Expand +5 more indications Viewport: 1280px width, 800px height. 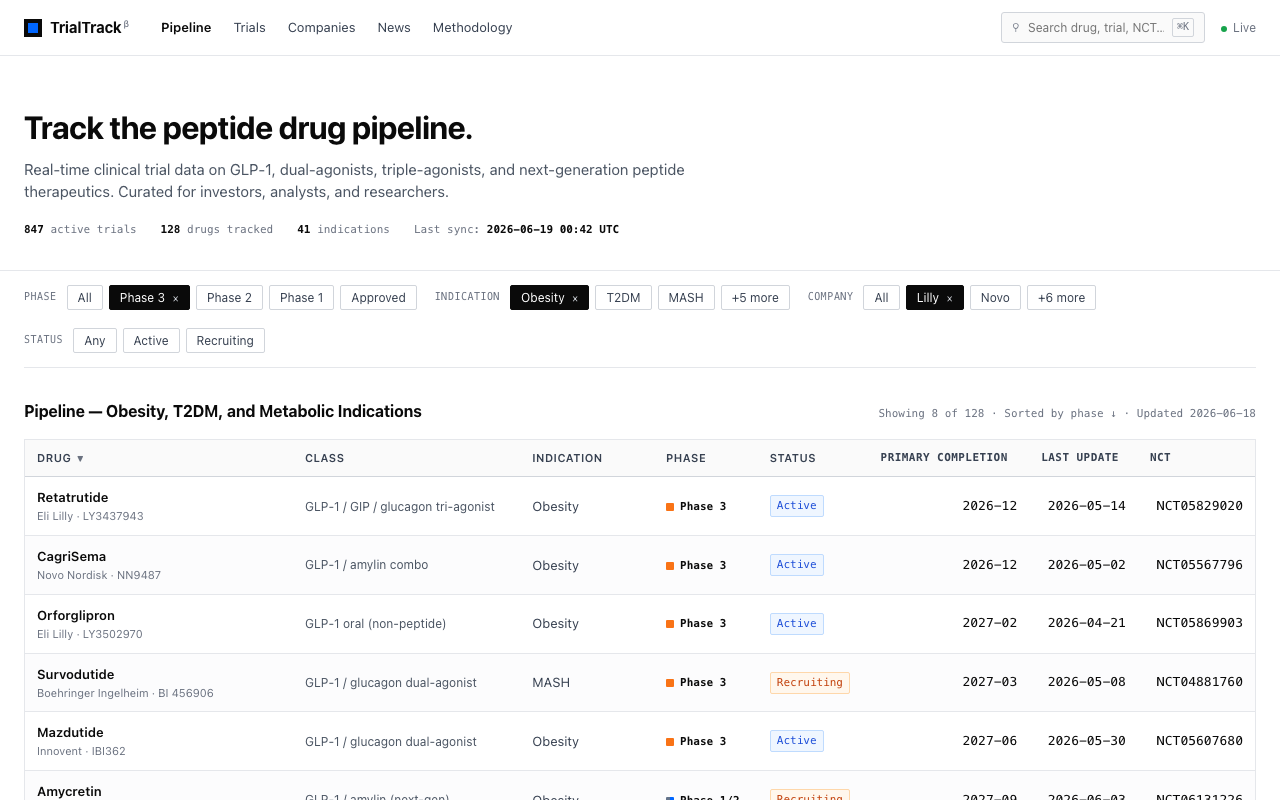(755, 298)
